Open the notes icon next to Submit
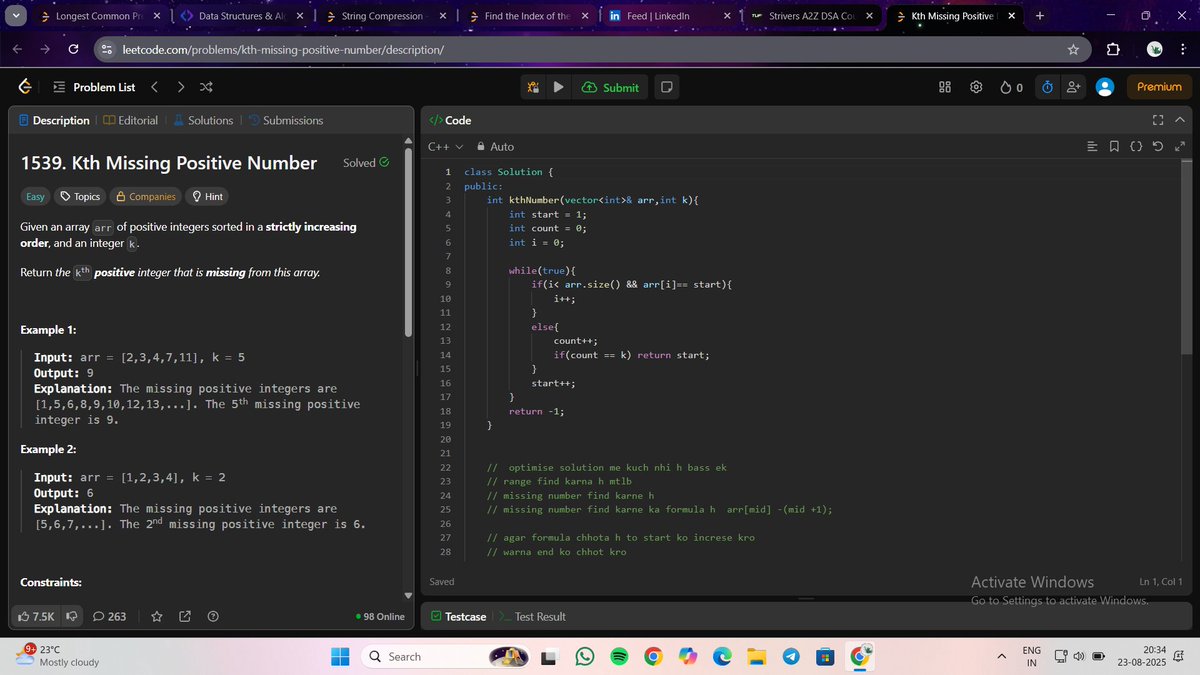This screenshot has width=1200, height=675. point(666,87)
